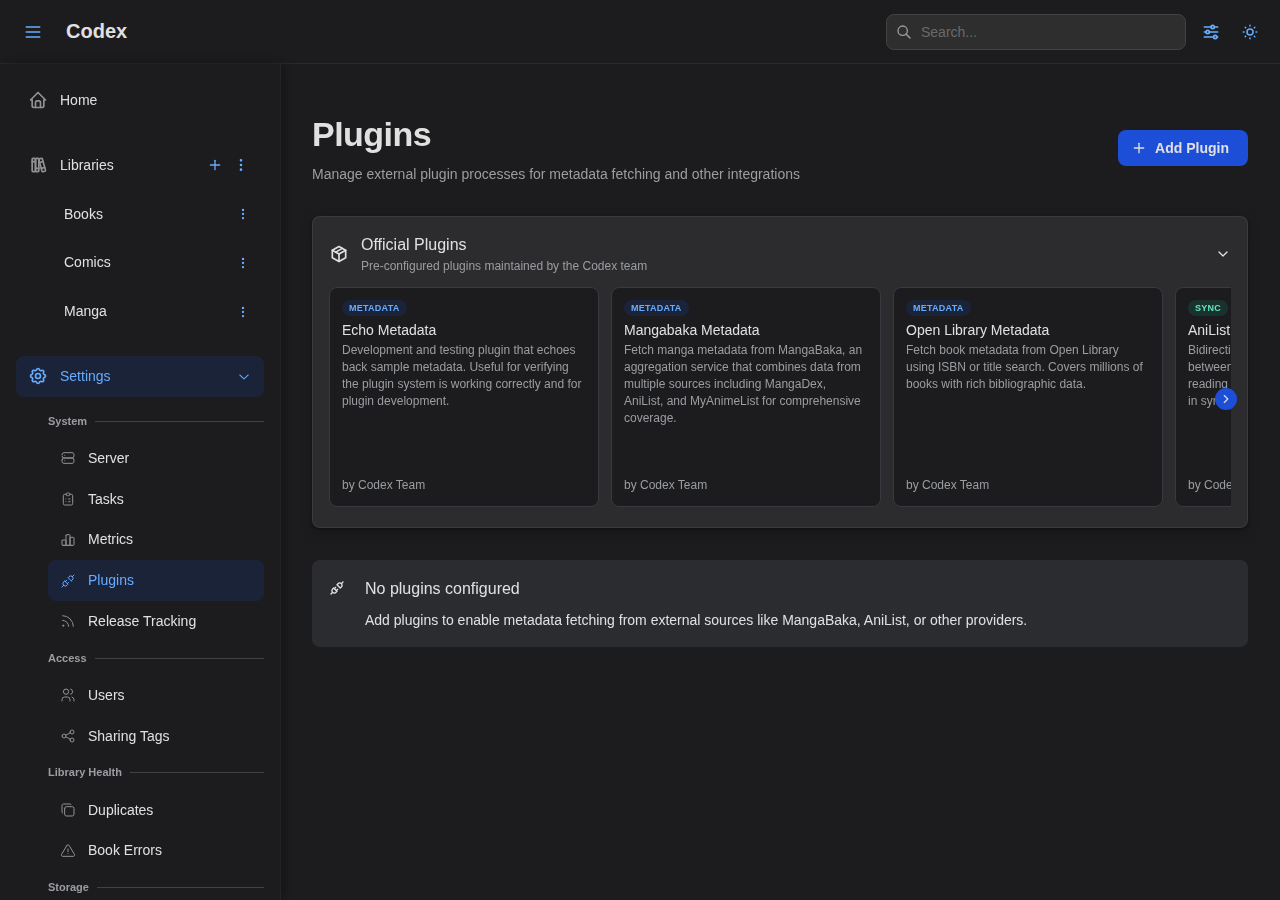Go to Home in sidebar
This screenshot has height=900, width=1280.
140,100
